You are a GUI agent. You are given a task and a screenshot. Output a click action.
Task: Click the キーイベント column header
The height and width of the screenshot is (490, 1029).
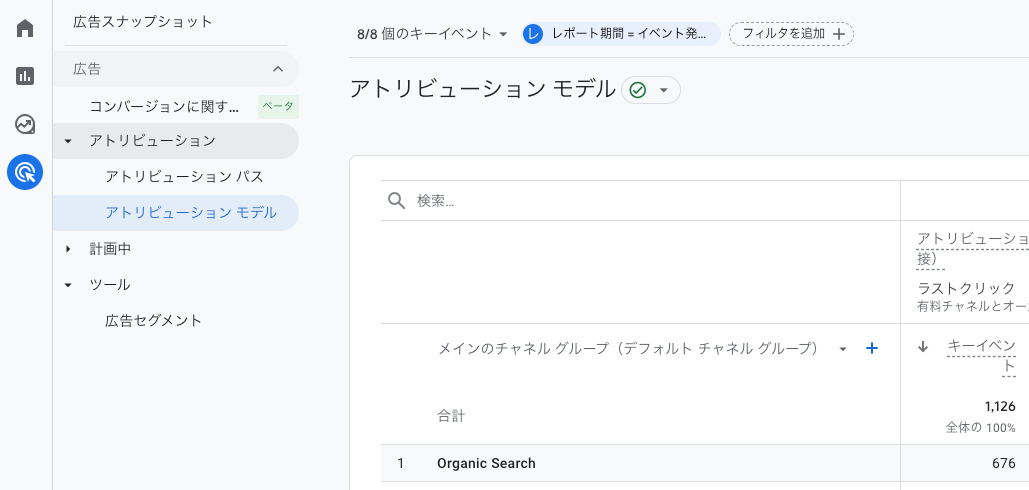point(982,355)
